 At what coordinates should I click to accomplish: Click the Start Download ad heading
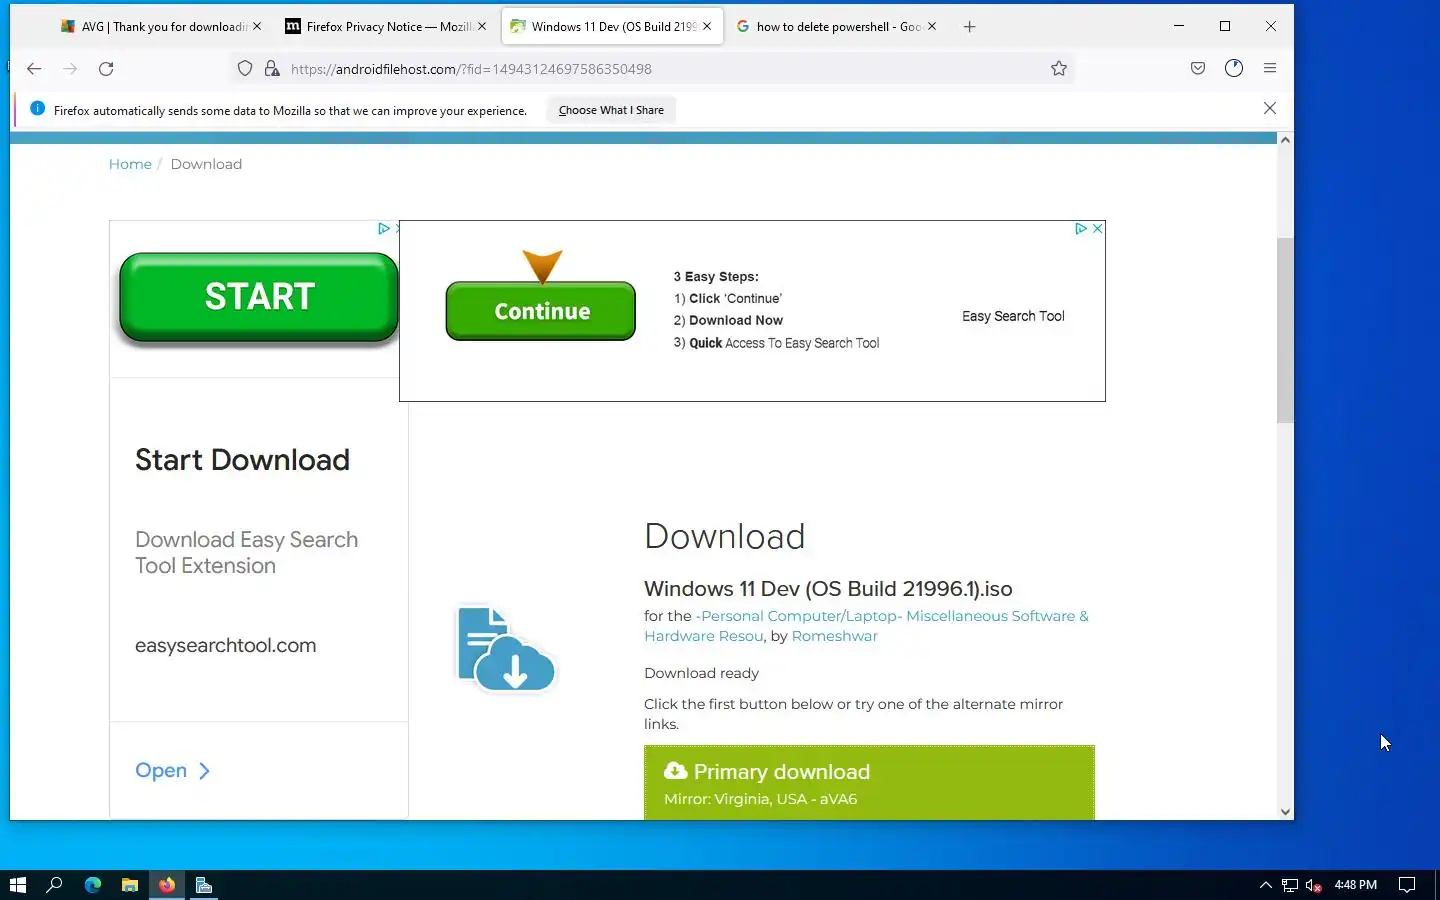(242, 460)
